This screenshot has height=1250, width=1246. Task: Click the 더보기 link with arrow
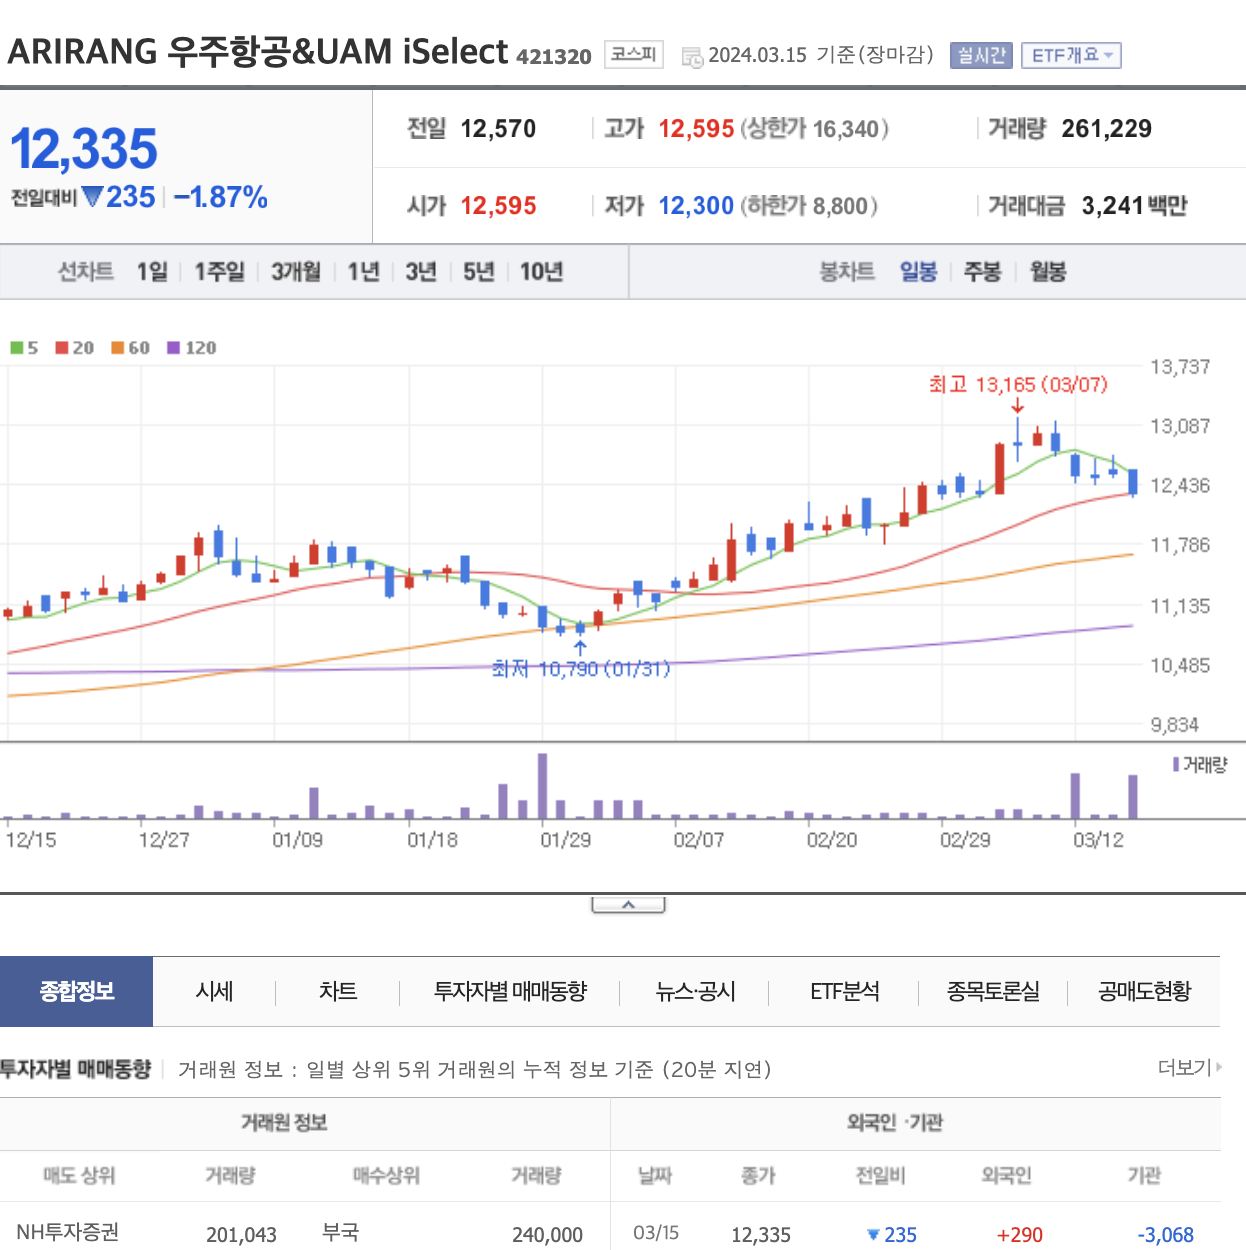pyautogui.click(x=1189, y=1068)
